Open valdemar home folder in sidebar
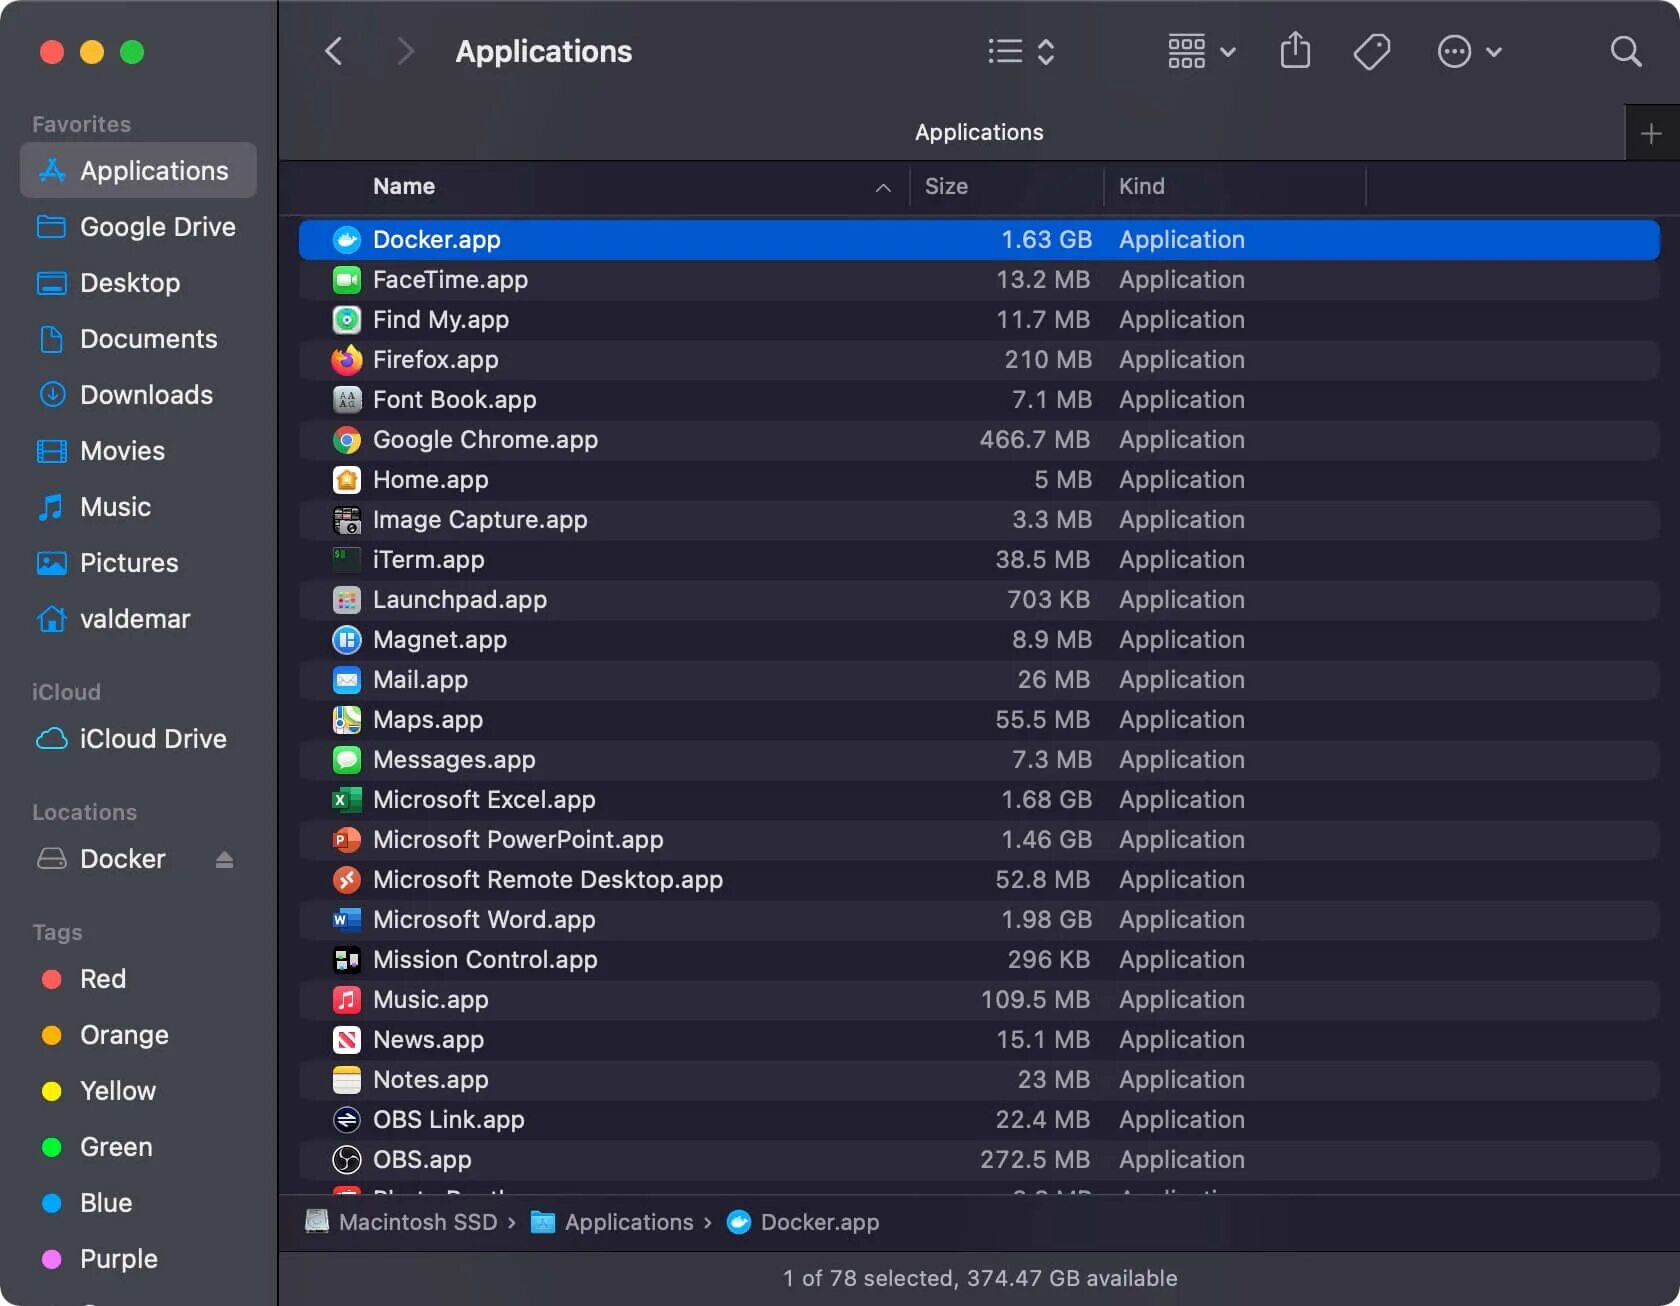 coord(138,619)
